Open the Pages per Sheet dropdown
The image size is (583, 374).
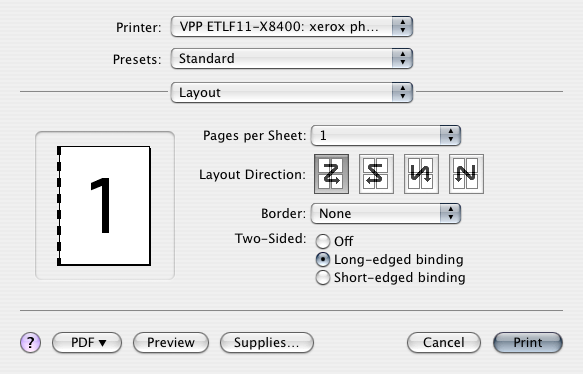[x=386, y=135]
